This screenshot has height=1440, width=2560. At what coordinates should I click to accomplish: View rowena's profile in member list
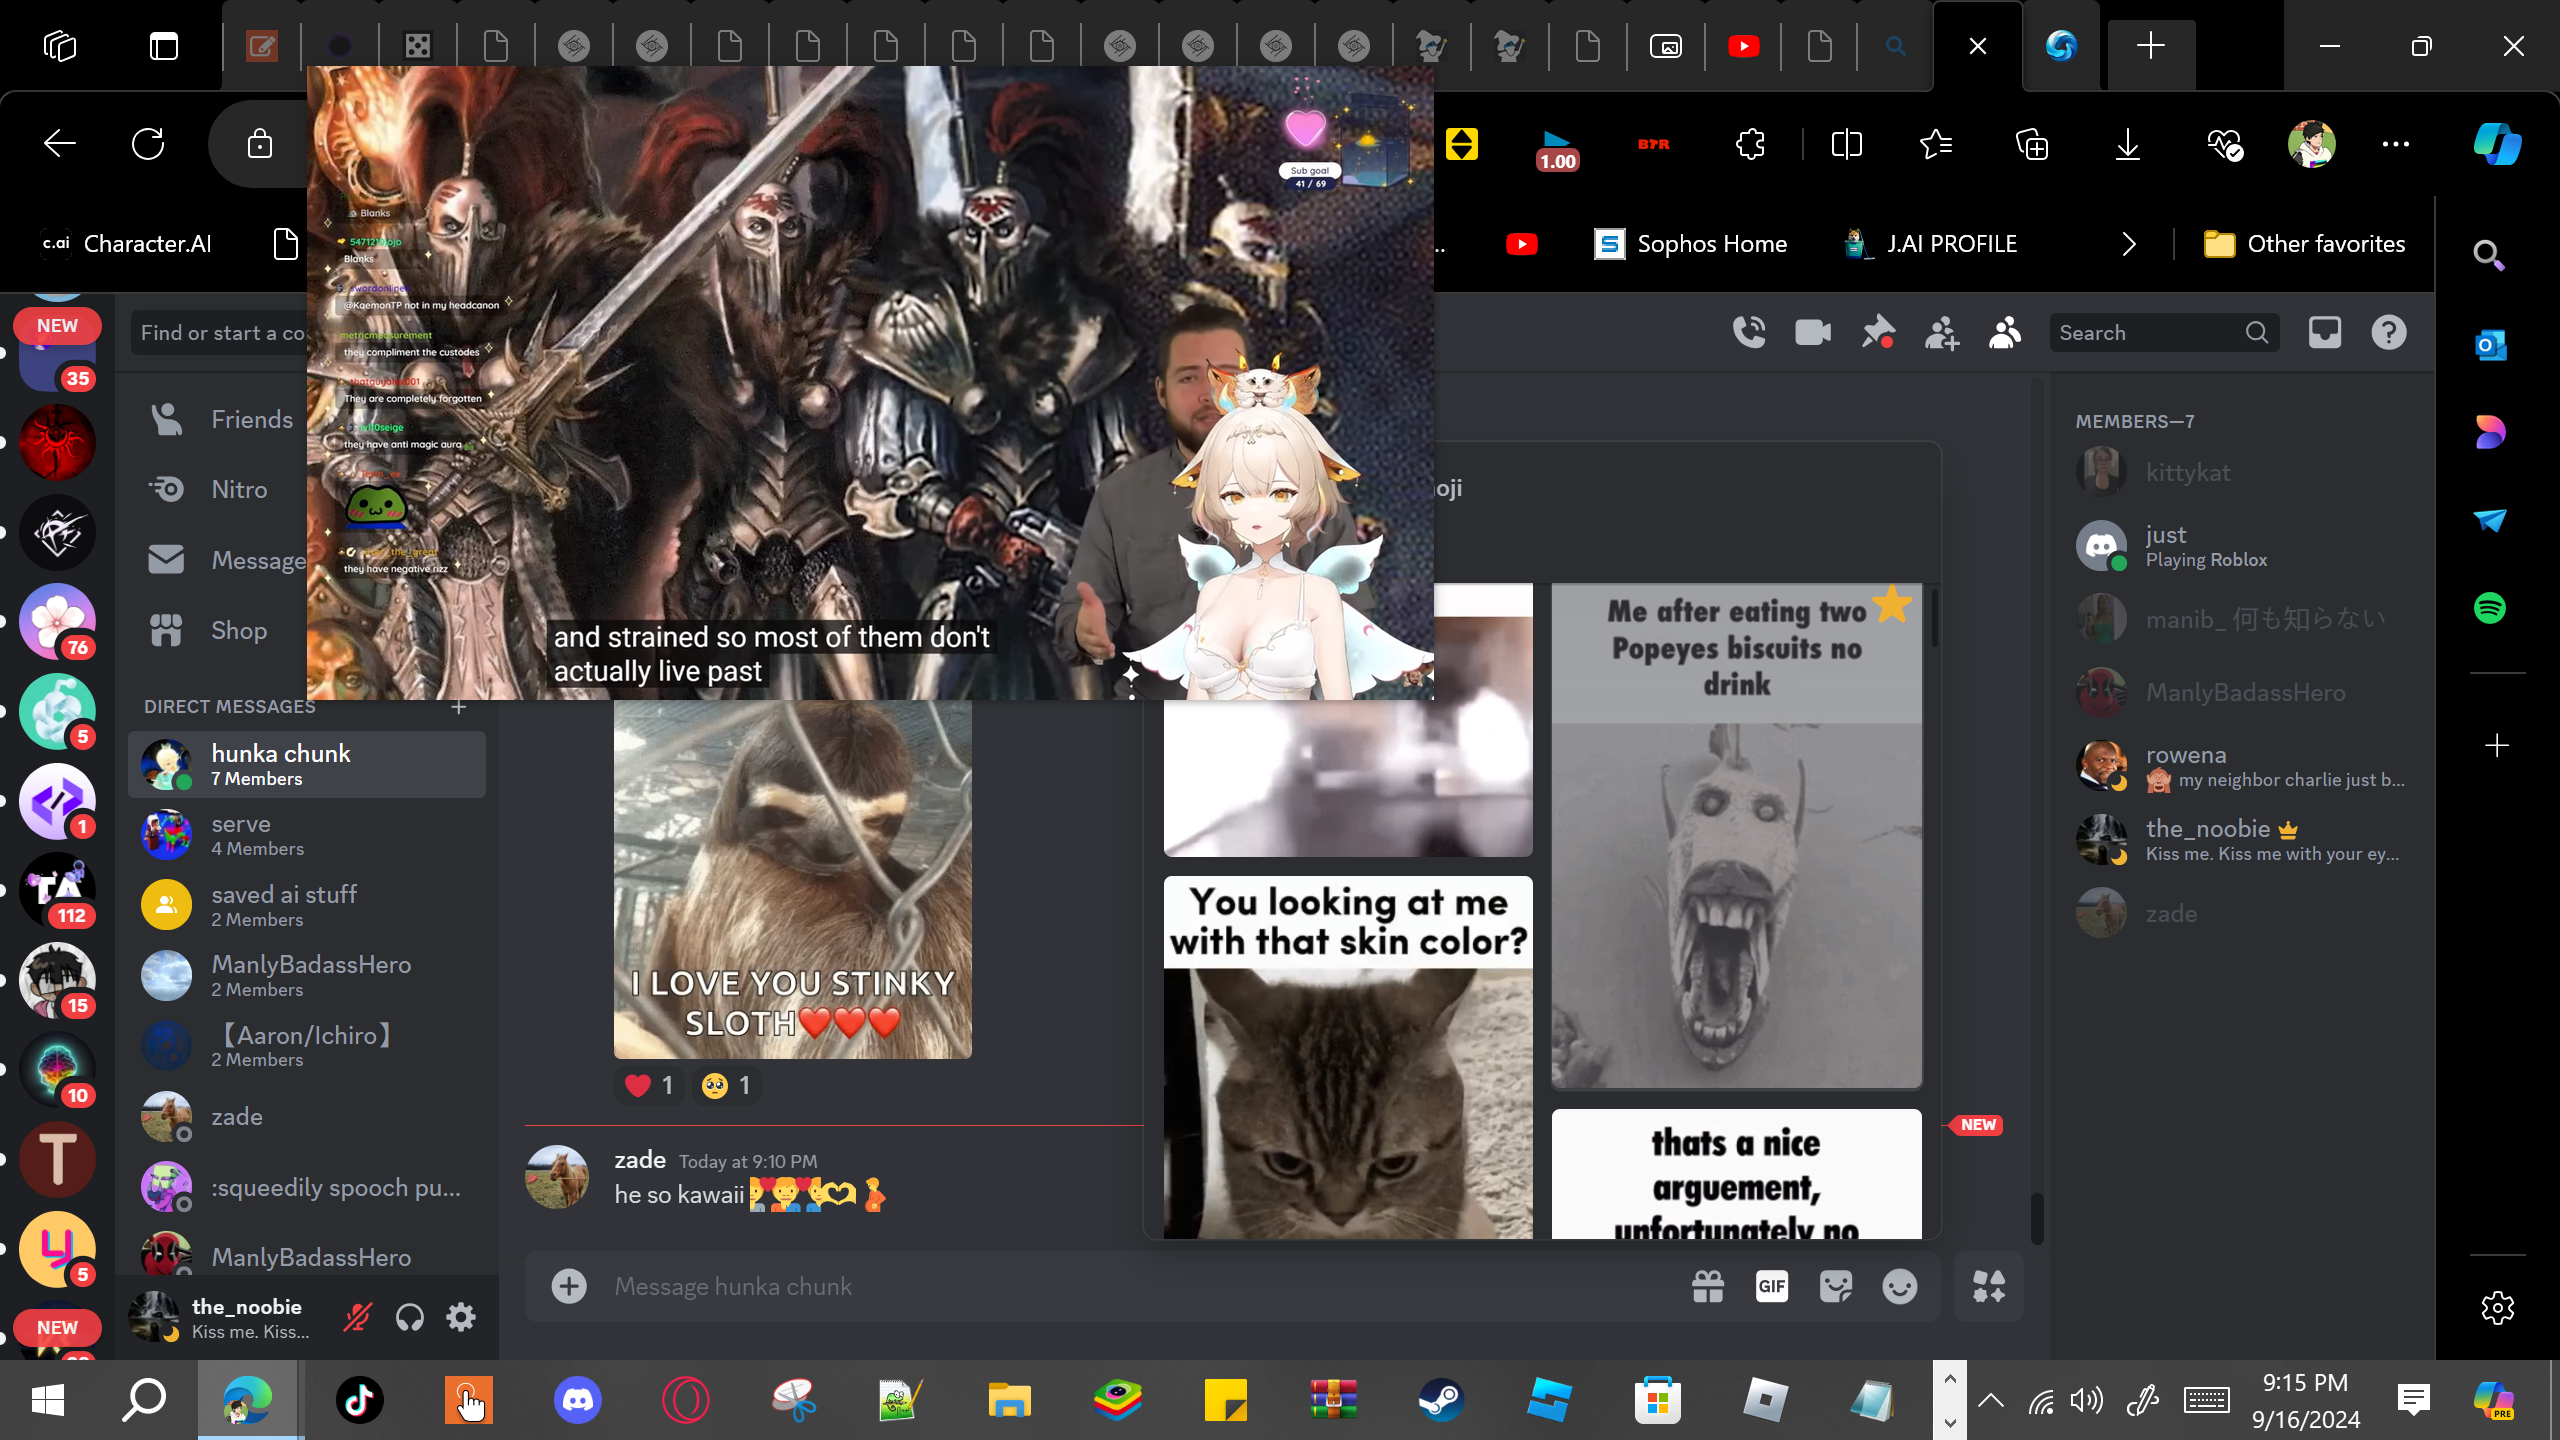(x=2244, y=767)
